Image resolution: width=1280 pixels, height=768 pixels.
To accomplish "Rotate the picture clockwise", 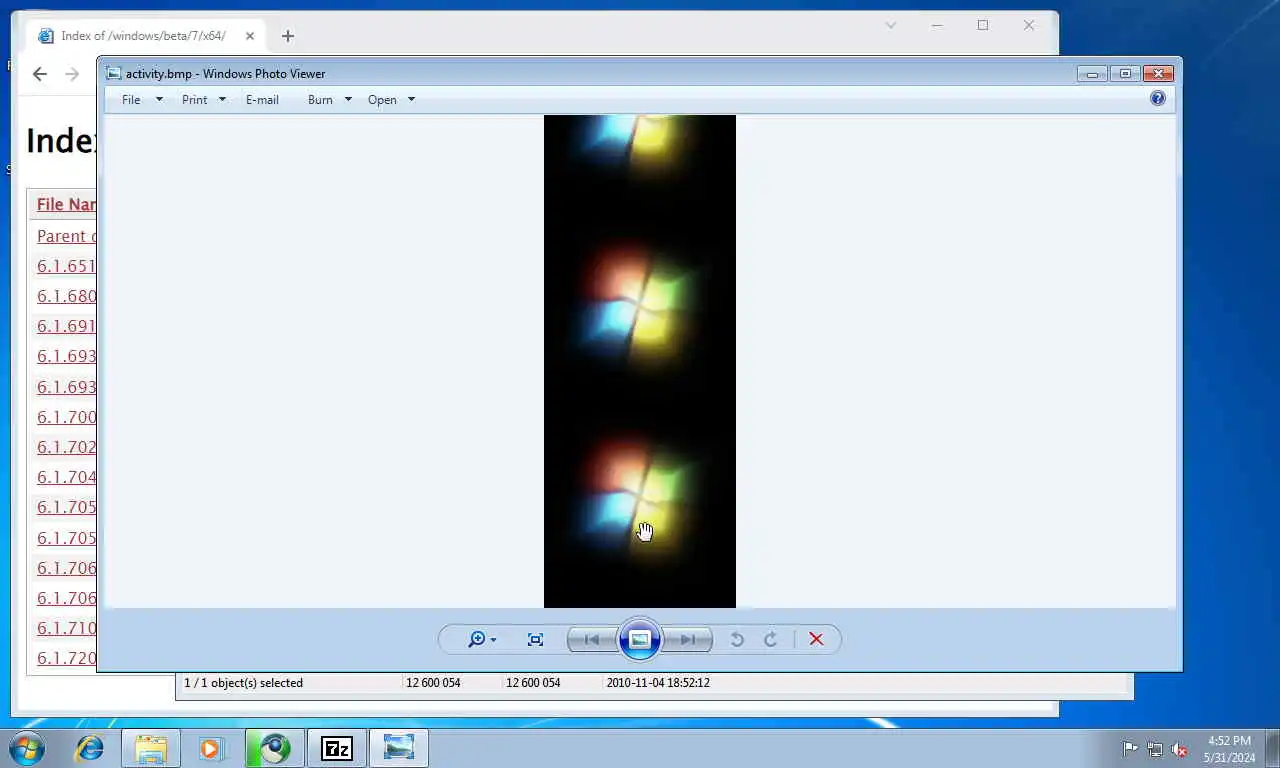I will click(770, 640).
